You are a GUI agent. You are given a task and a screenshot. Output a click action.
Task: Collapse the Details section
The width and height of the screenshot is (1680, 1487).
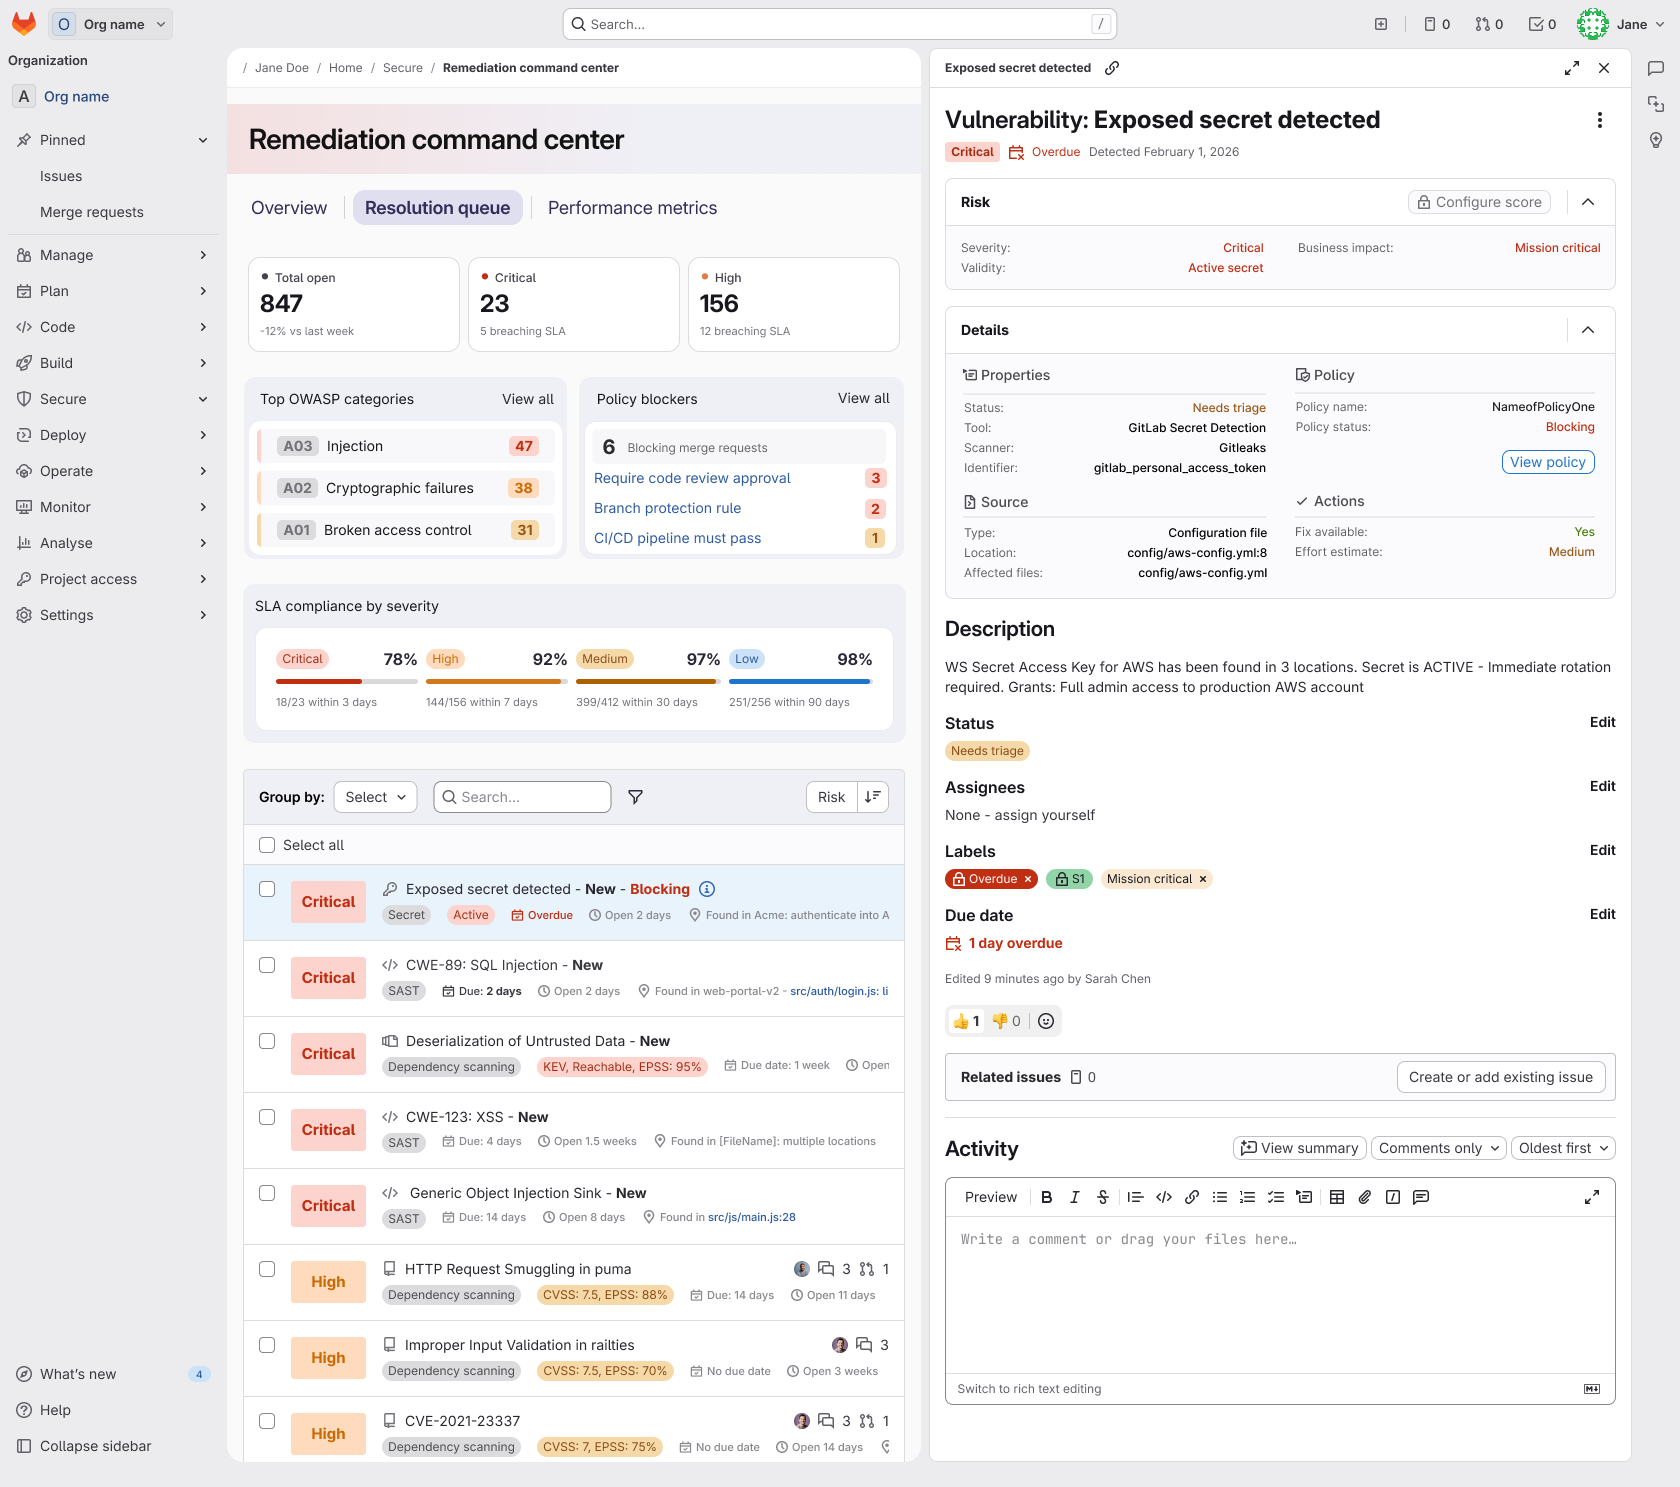tap(1588, 330)
